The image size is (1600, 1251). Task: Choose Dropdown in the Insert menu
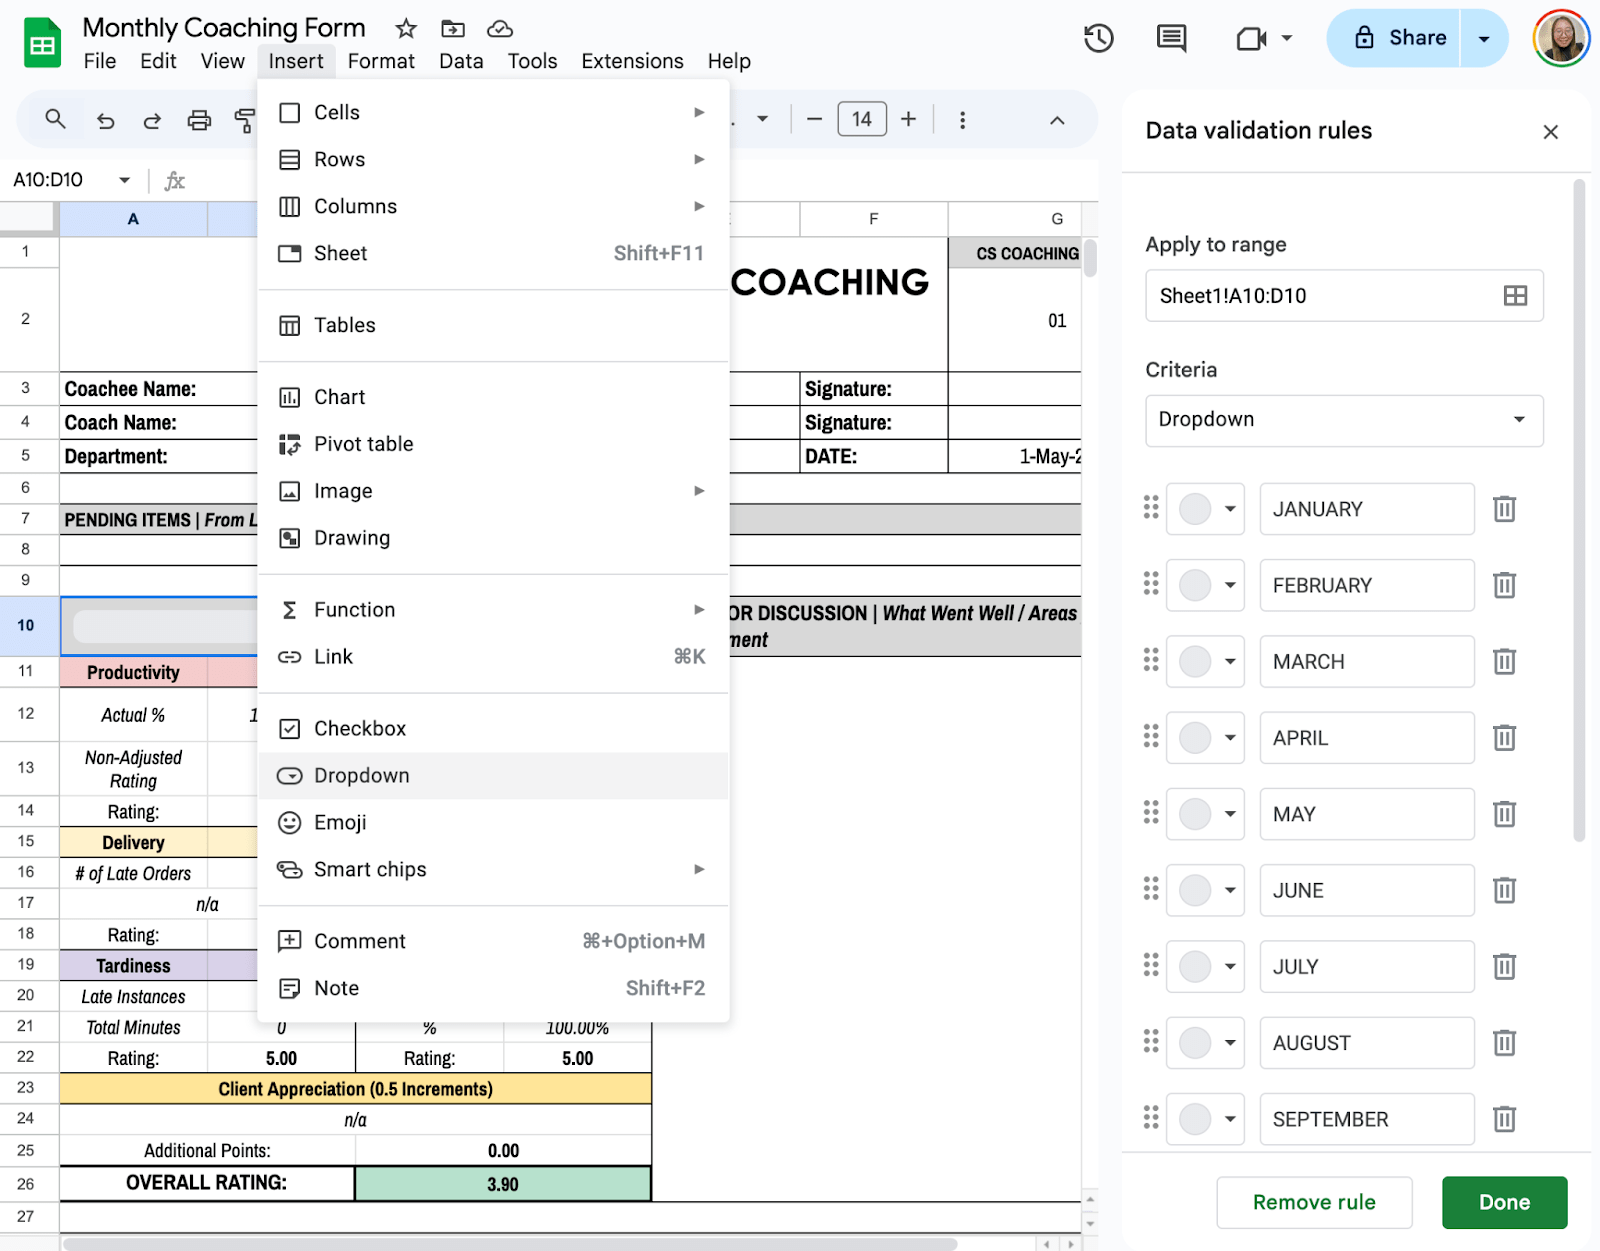[361, 776]
